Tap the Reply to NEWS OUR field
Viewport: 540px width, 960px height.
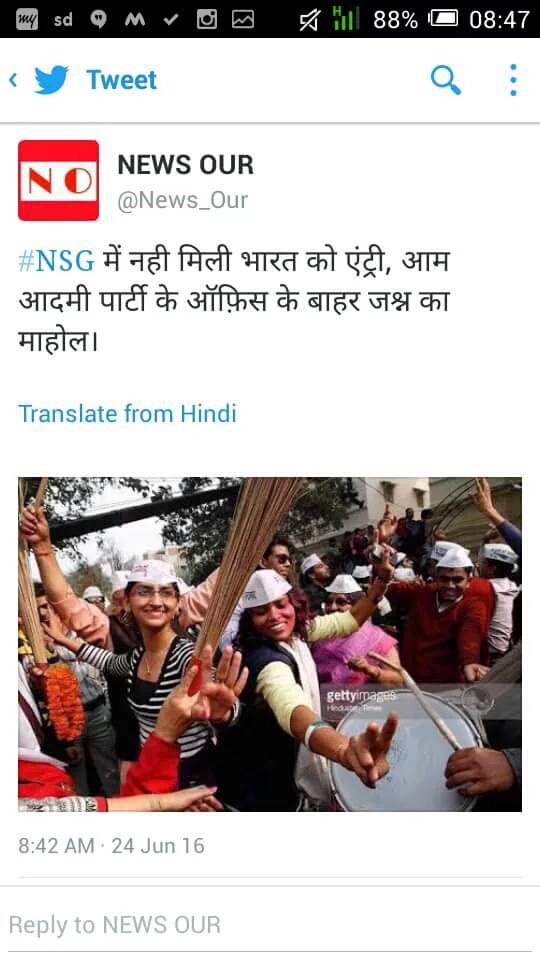coord(270,924)
